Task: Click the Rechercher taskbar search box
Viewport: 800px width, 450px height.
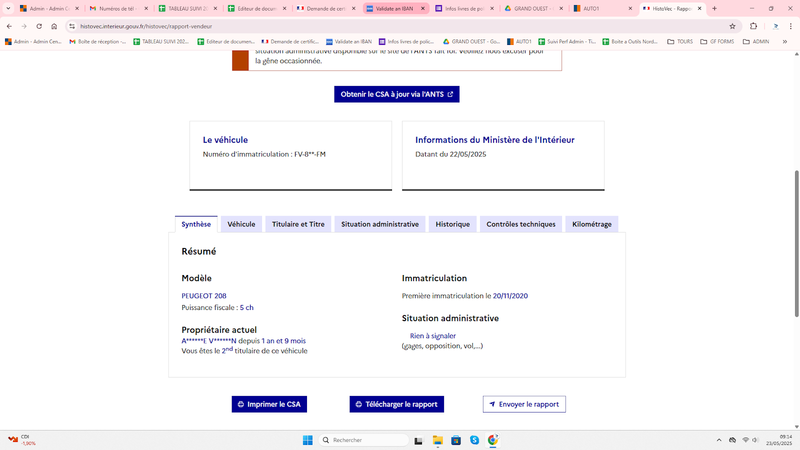Action: click(x=364, y=440)
